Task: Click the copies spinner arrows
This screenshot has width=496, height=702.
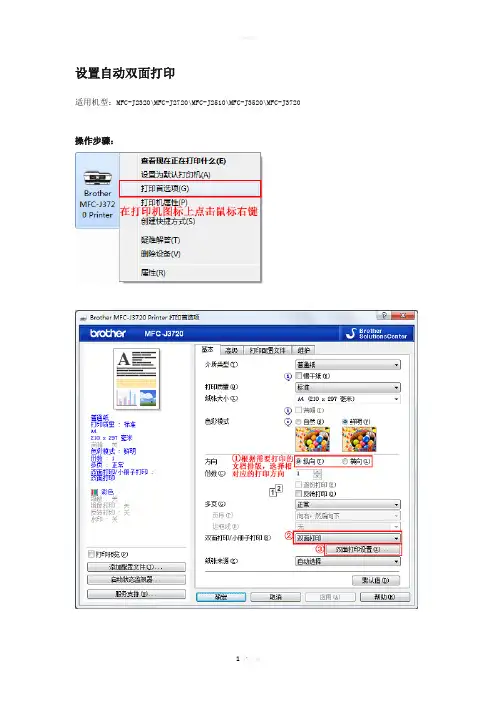Action: click(x=317, y=474)
